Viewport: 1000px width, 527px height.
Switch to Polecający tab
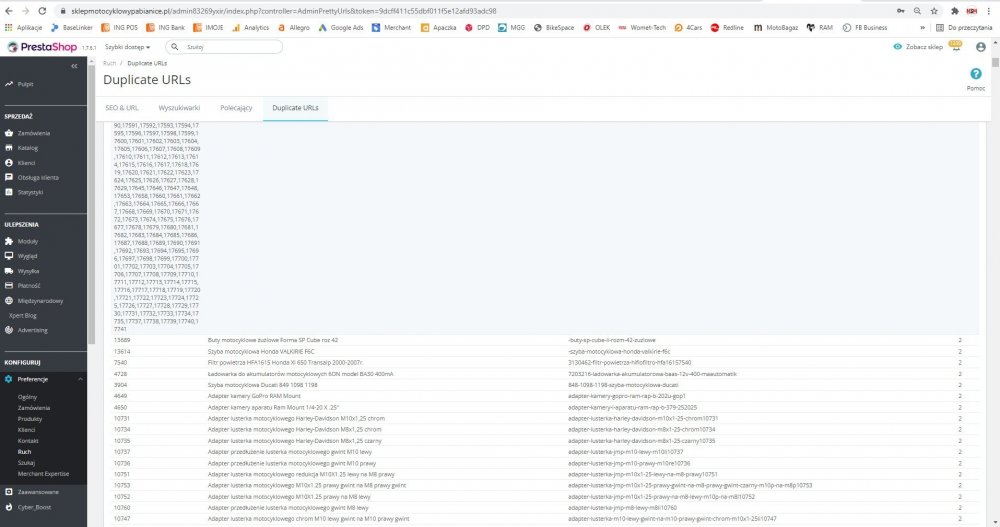tap(236, 108)
